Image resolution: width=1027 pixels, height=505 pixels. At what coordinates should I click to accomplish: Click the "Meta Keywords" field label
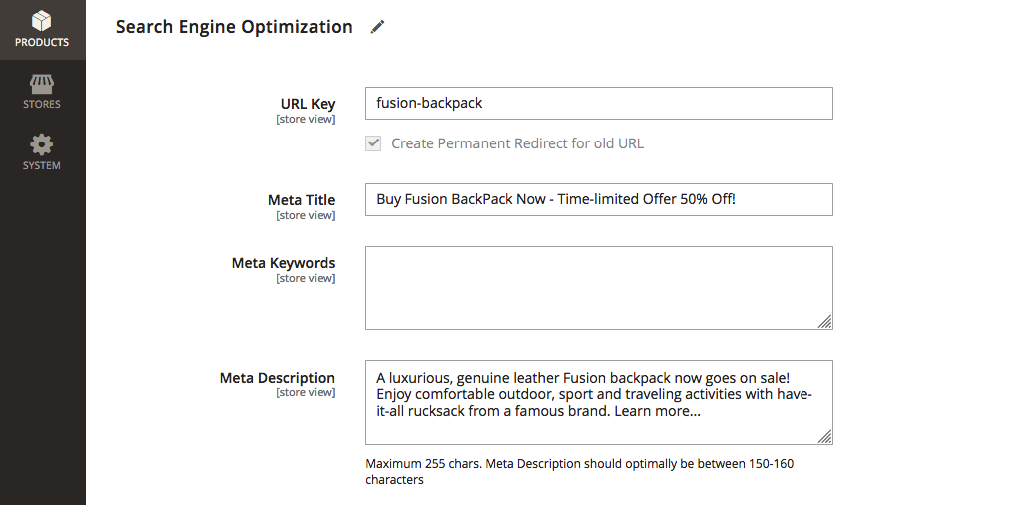coord(283,263)
